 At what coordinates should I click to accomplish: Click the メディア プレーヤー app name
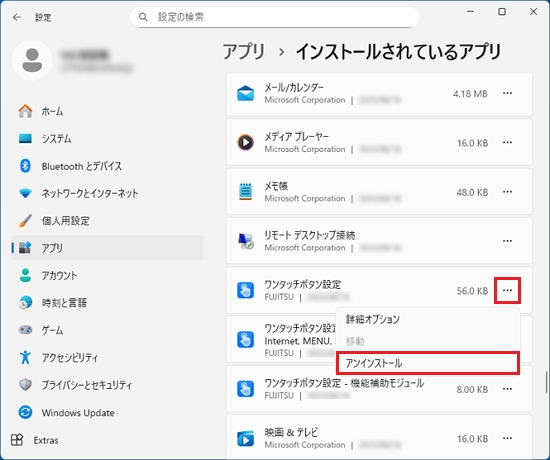pyautogui.click(x=296, y=136)
